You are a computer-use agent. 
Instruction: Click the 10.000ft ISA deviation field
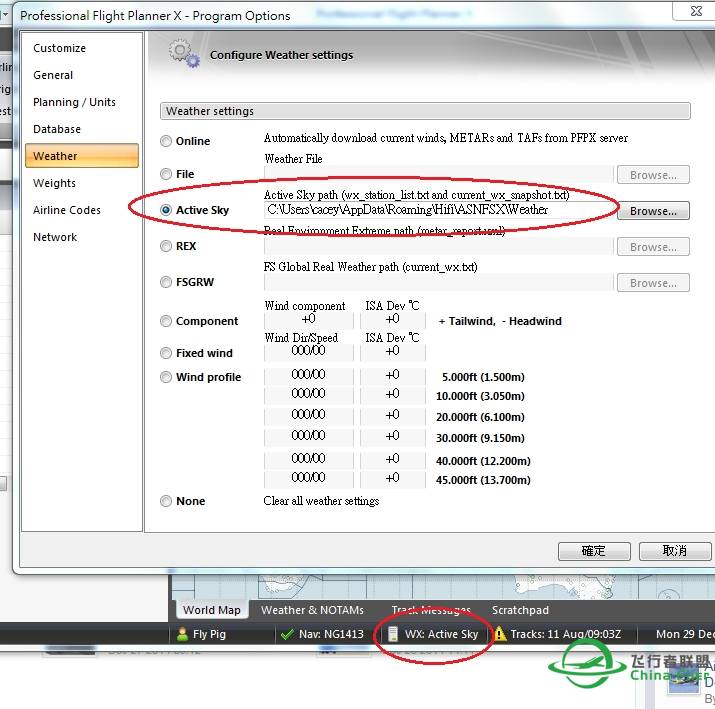click(x=393, y=394)
